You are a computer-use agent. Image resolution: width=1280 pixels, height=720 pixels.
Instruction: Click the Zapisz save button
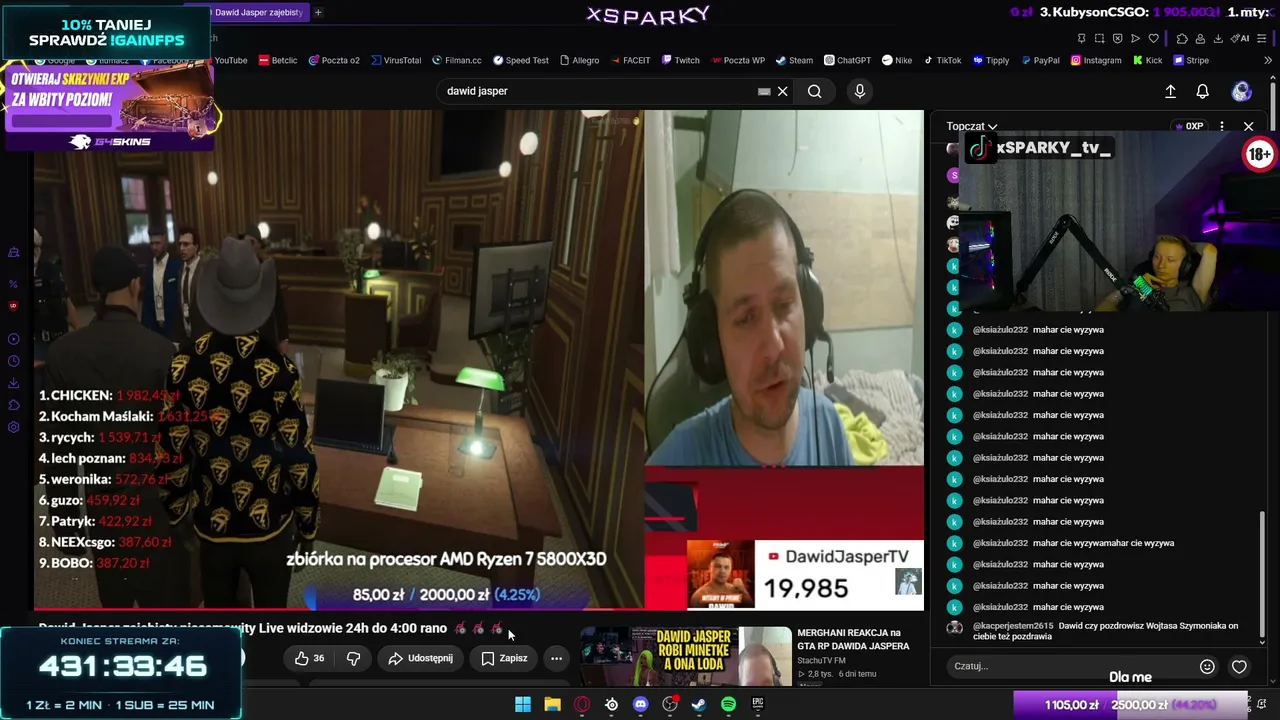pyautogui.click(x=505, y=658)
